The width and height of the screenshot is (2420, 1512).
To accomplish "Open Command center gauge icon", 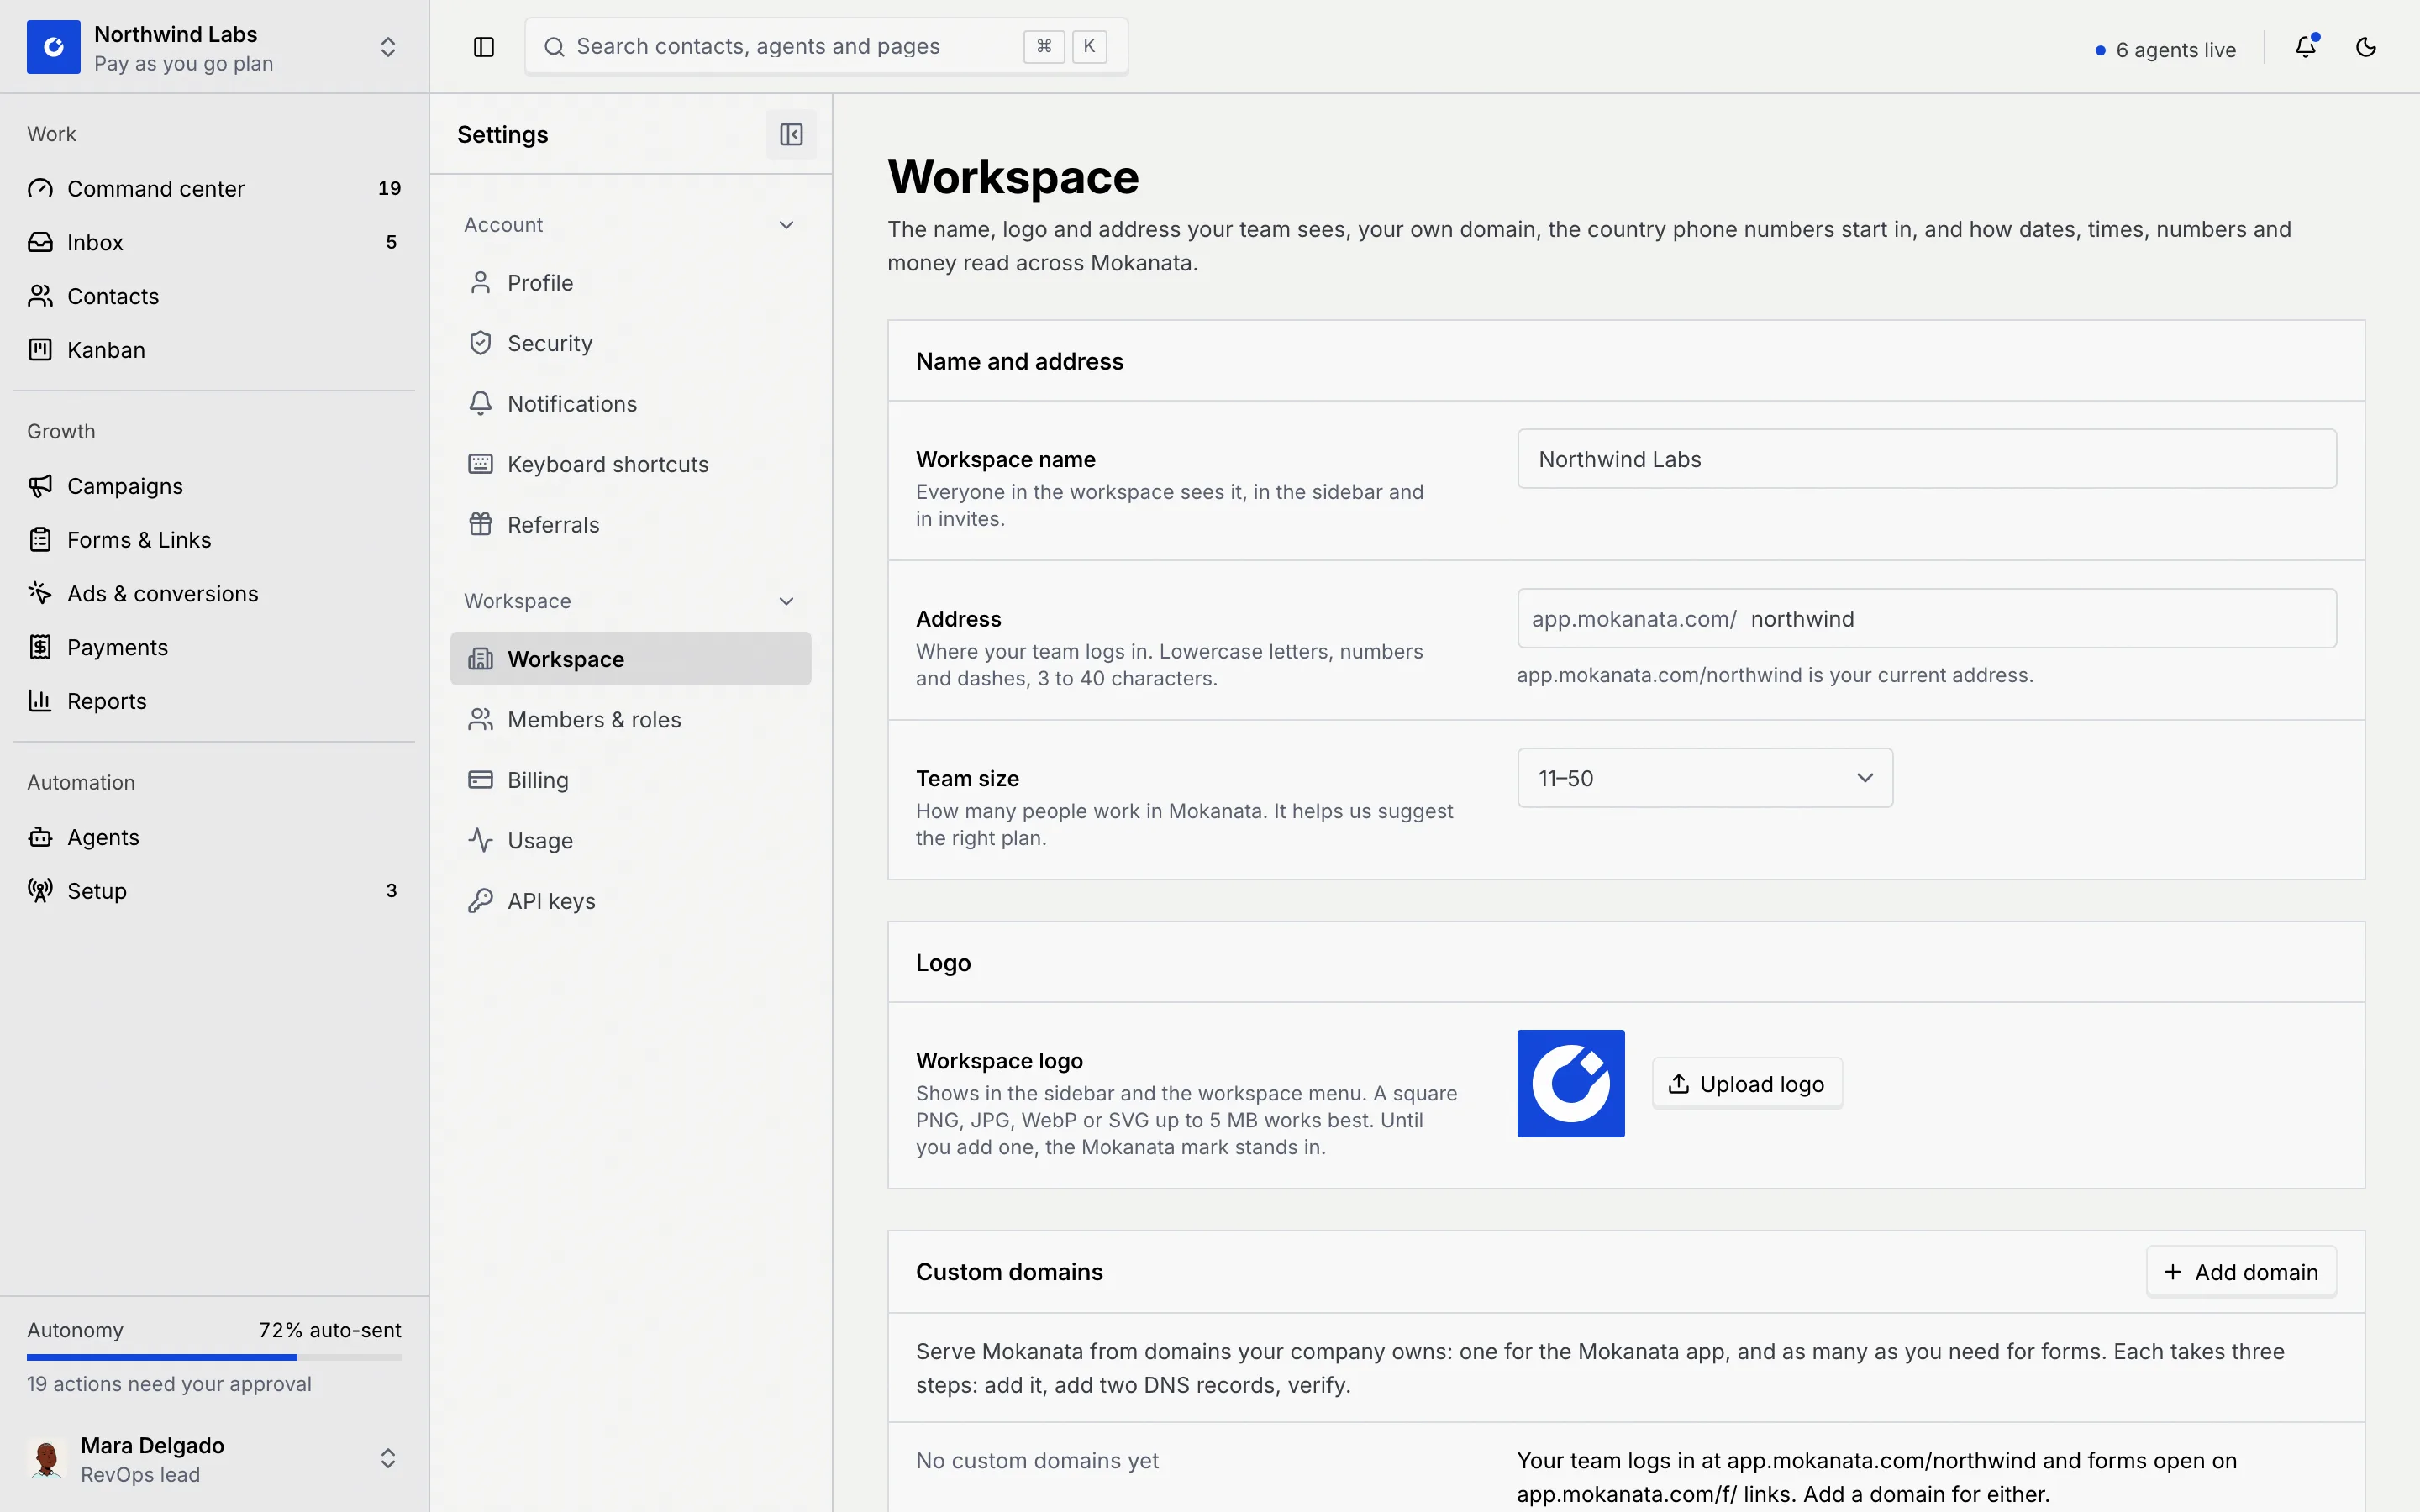I will point(40,188).
